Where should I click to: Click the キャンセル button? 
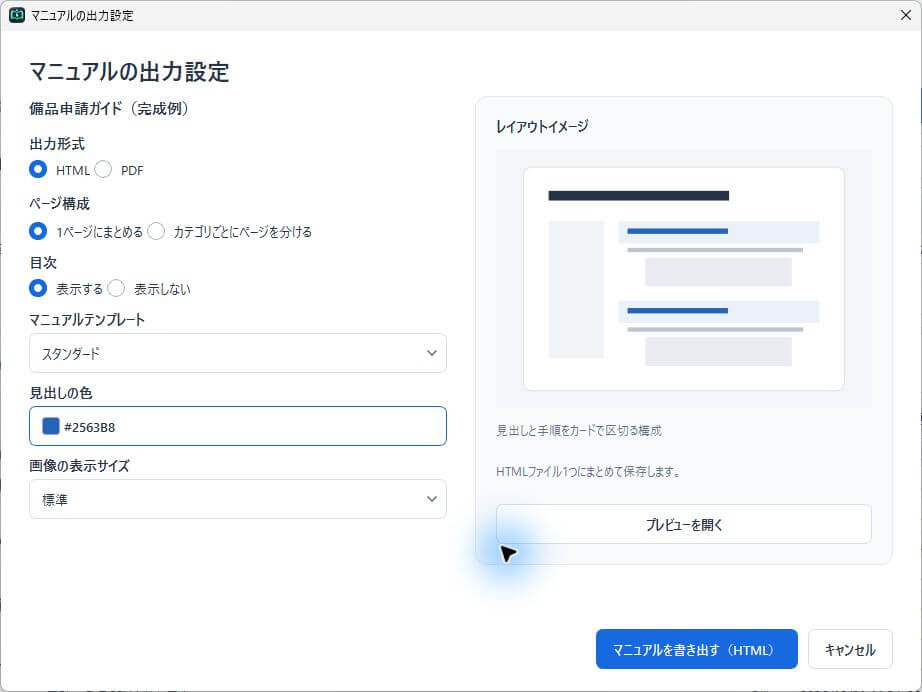(850, 649)
